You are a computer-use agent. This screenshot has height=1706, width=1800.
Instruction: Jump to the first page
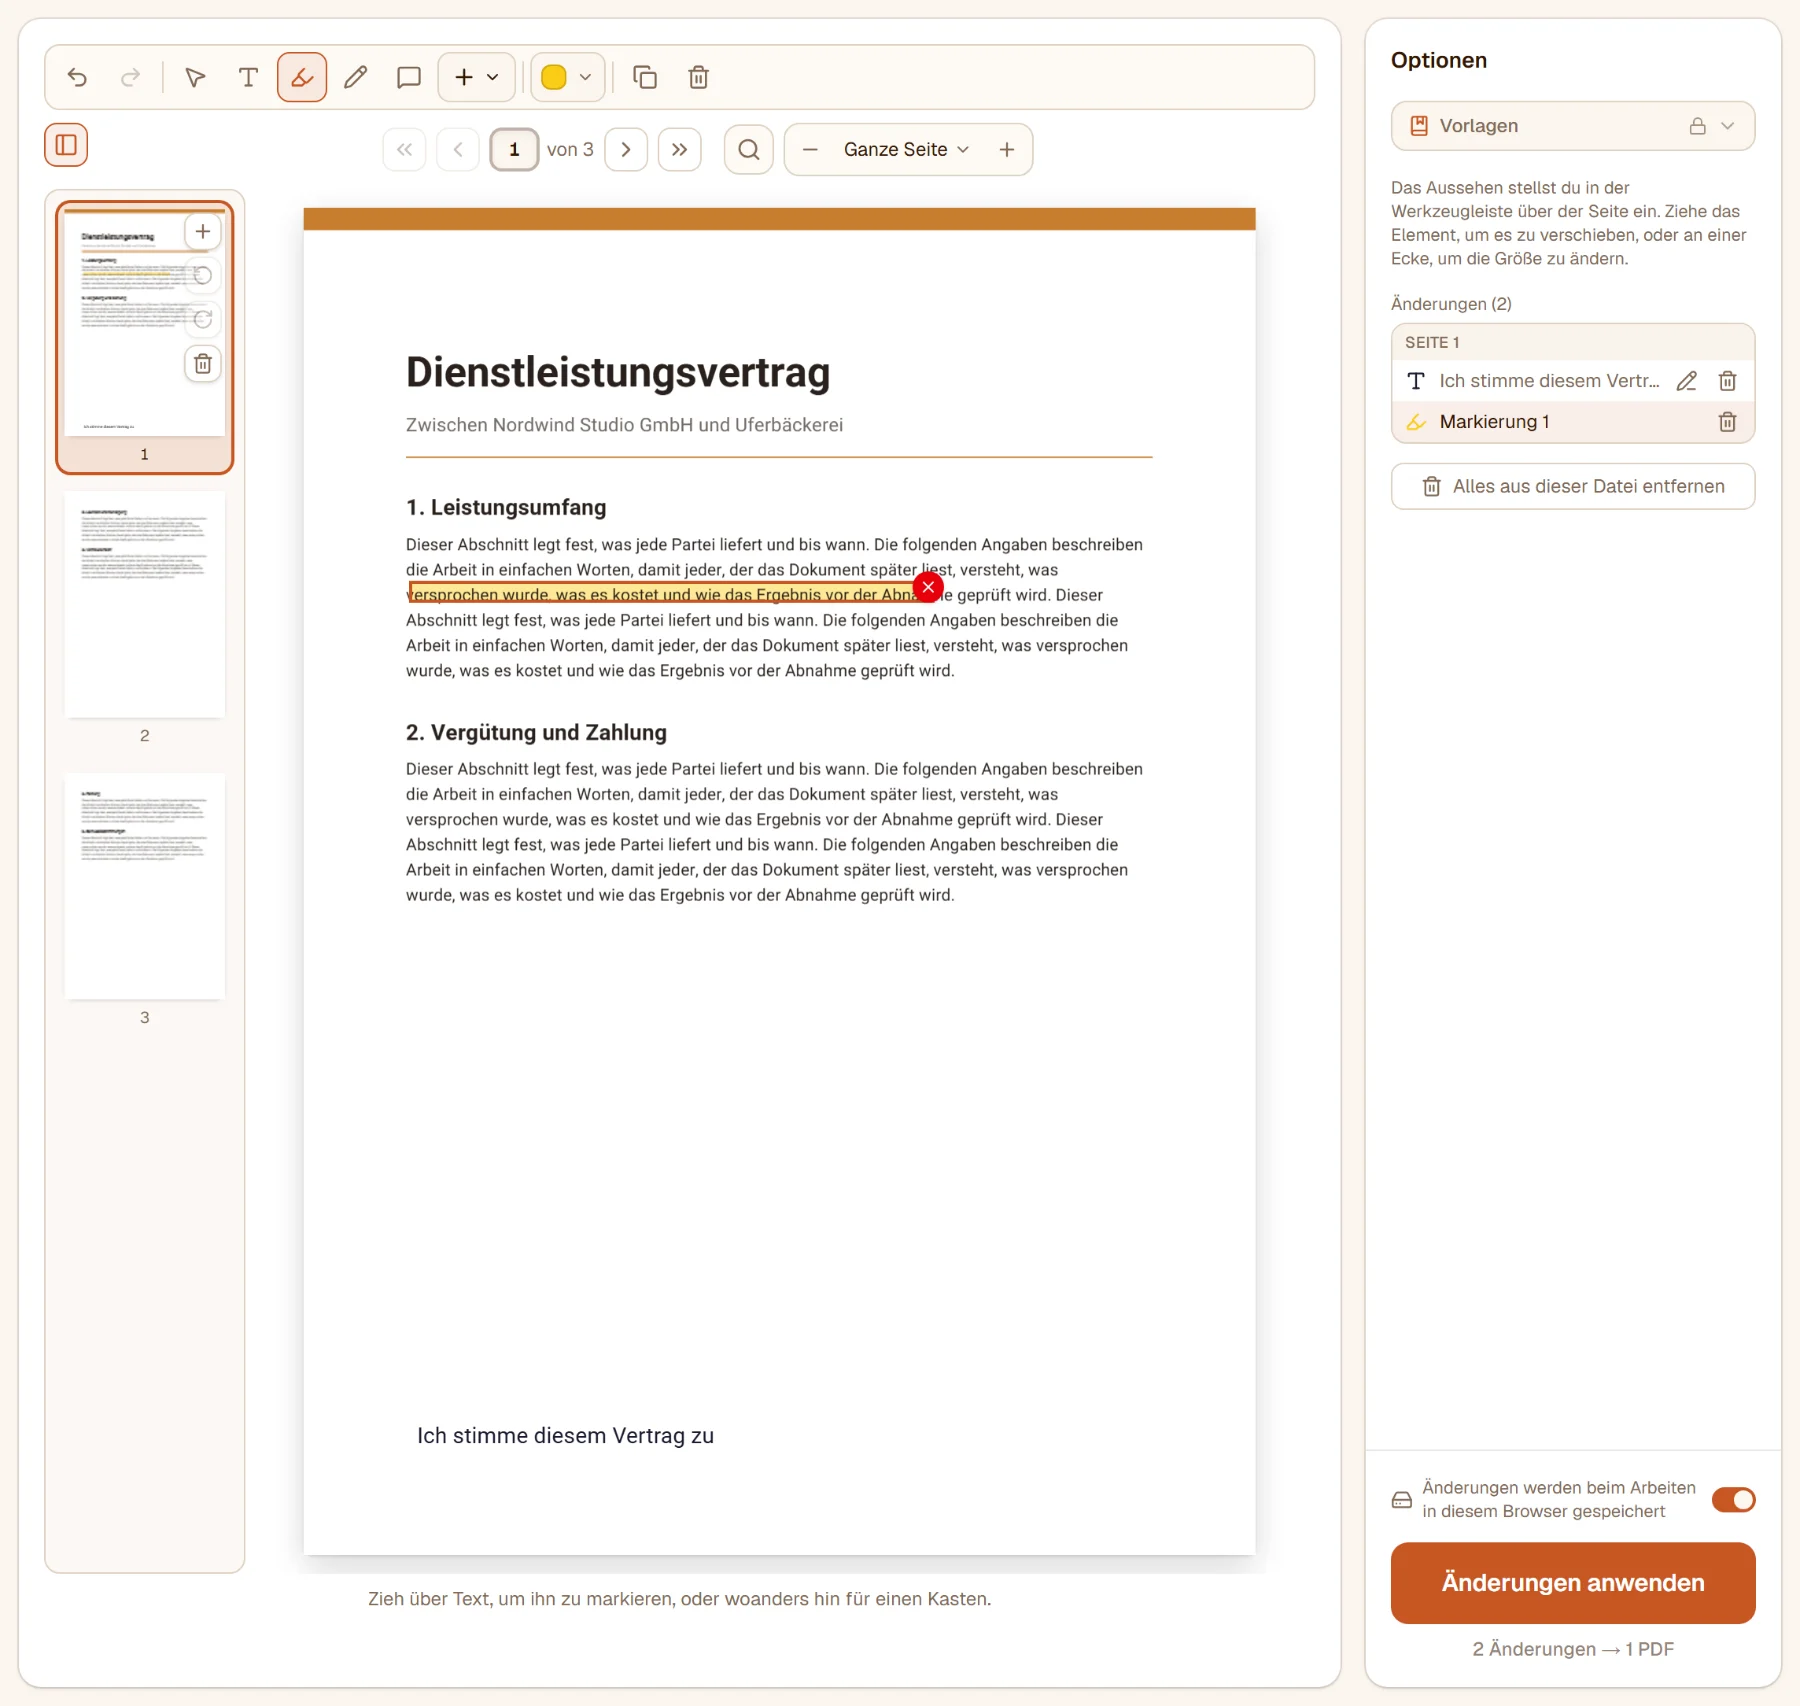[404, 149]
